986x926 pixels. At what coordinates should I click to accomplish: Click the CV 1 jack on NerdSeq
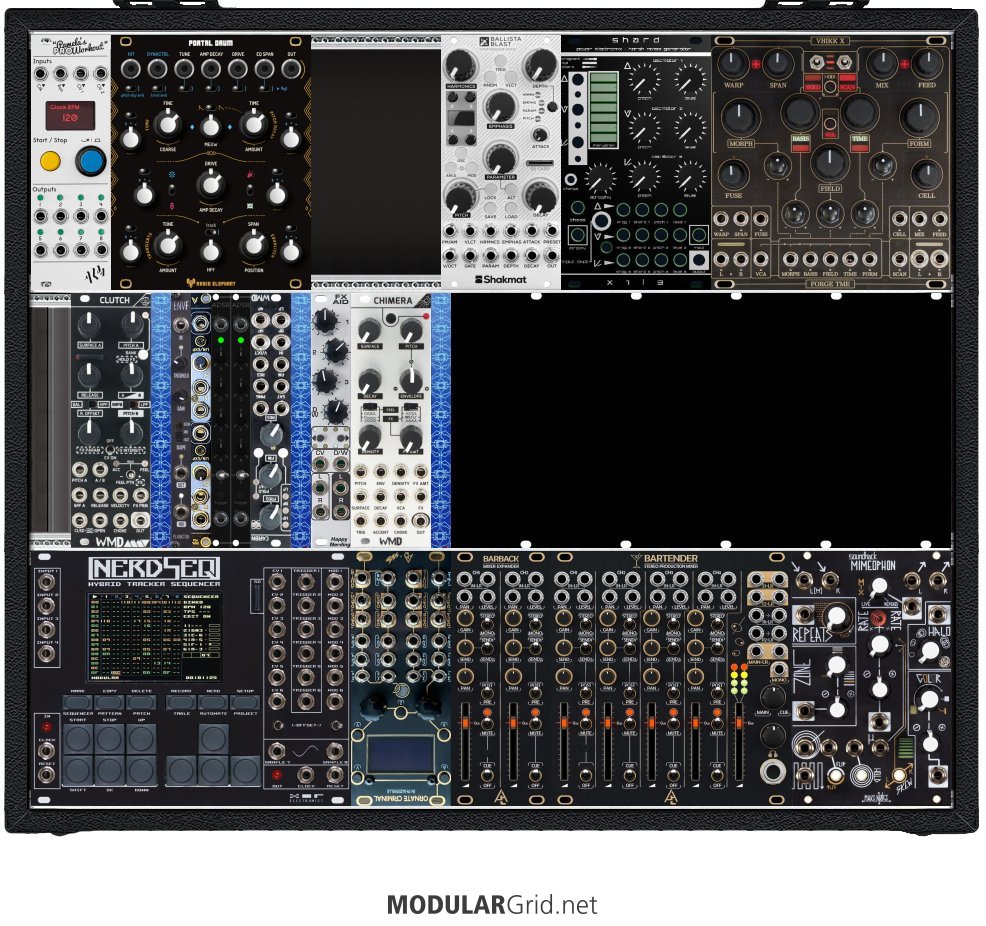[x=276, y=580]
